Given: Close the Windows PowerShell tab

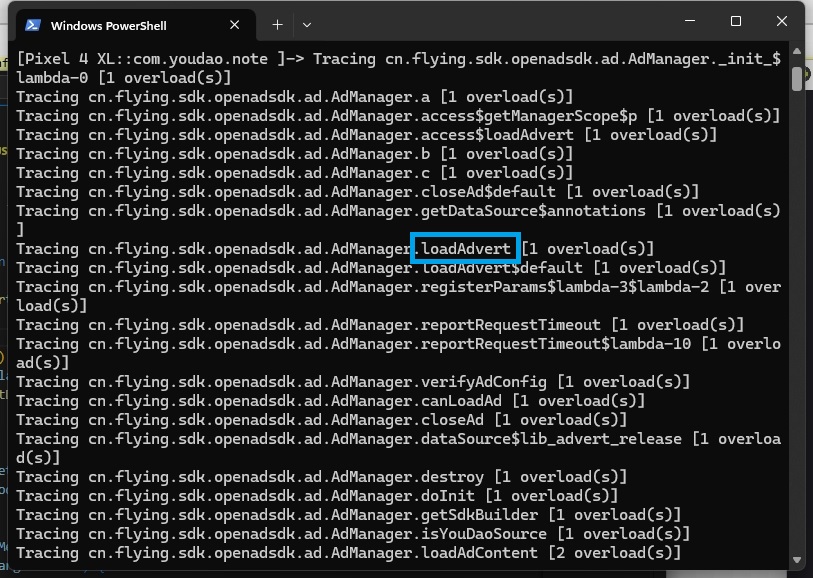Looking at the screenshot, I should 235,24.
